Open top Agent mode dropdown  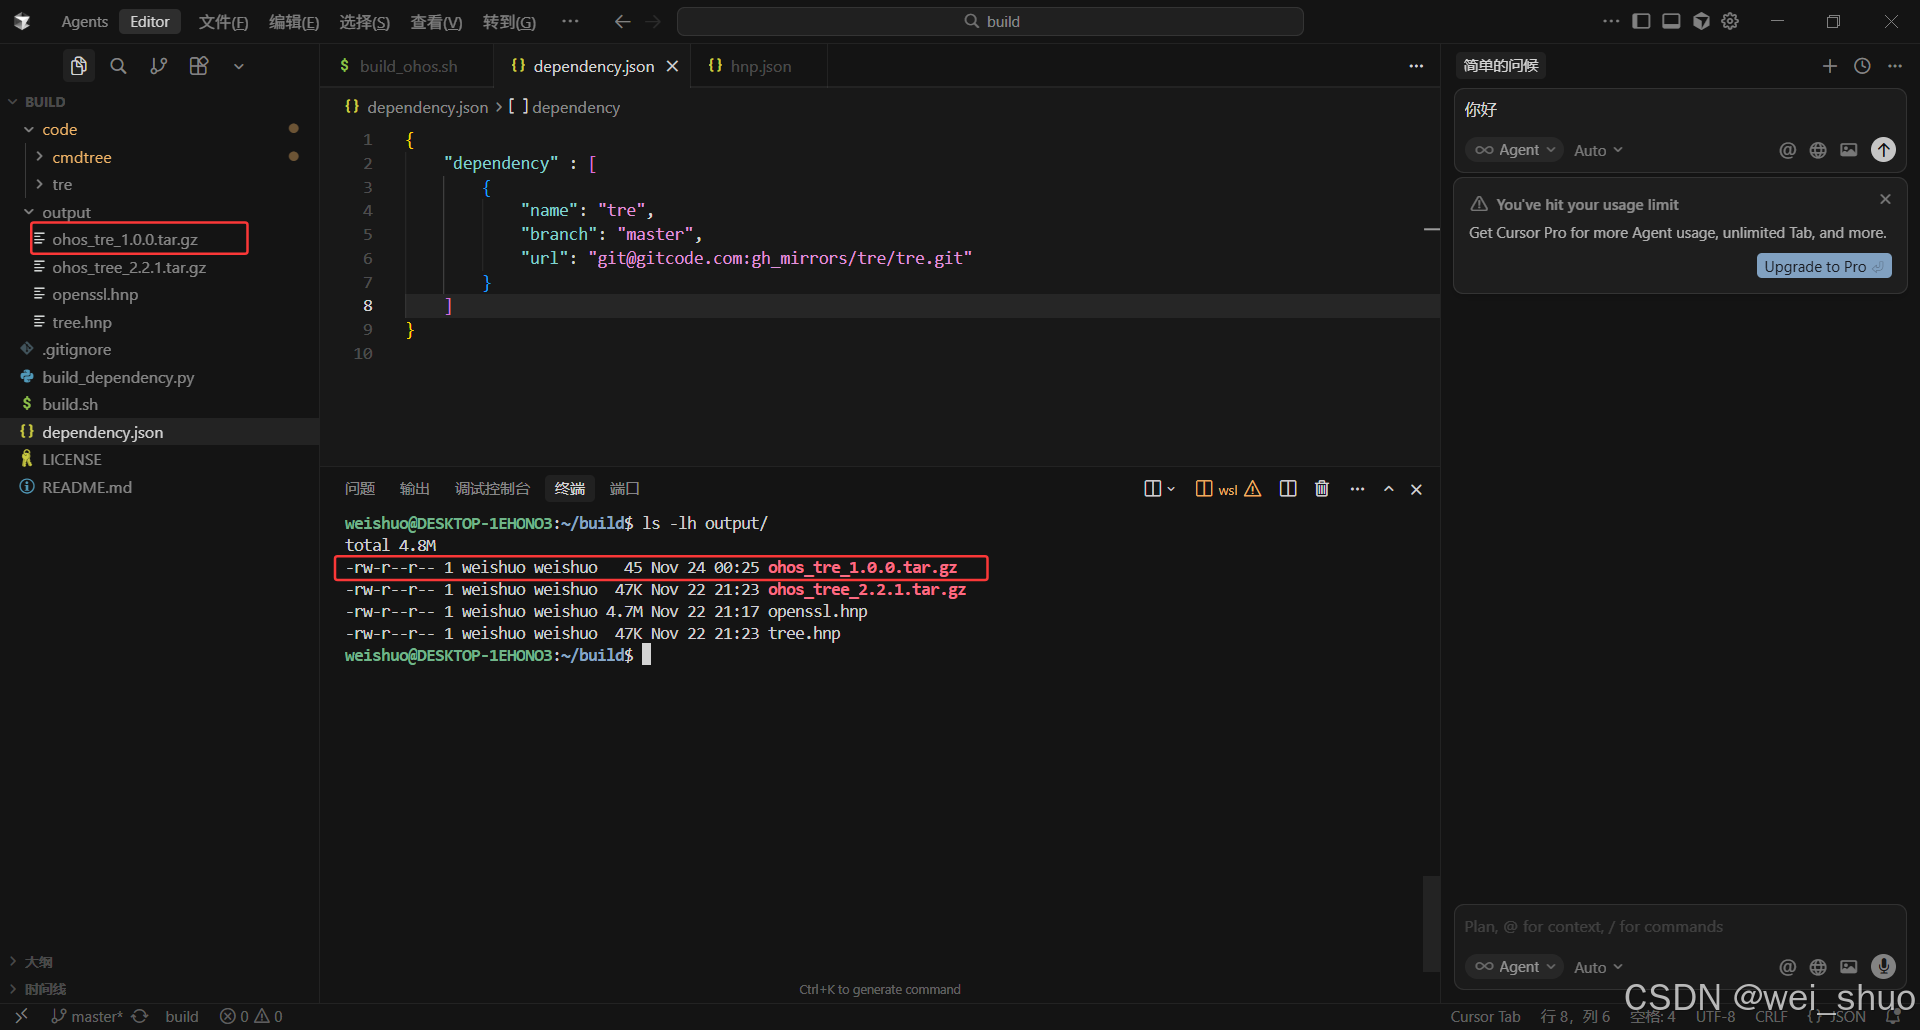[x=1514, y=150]
